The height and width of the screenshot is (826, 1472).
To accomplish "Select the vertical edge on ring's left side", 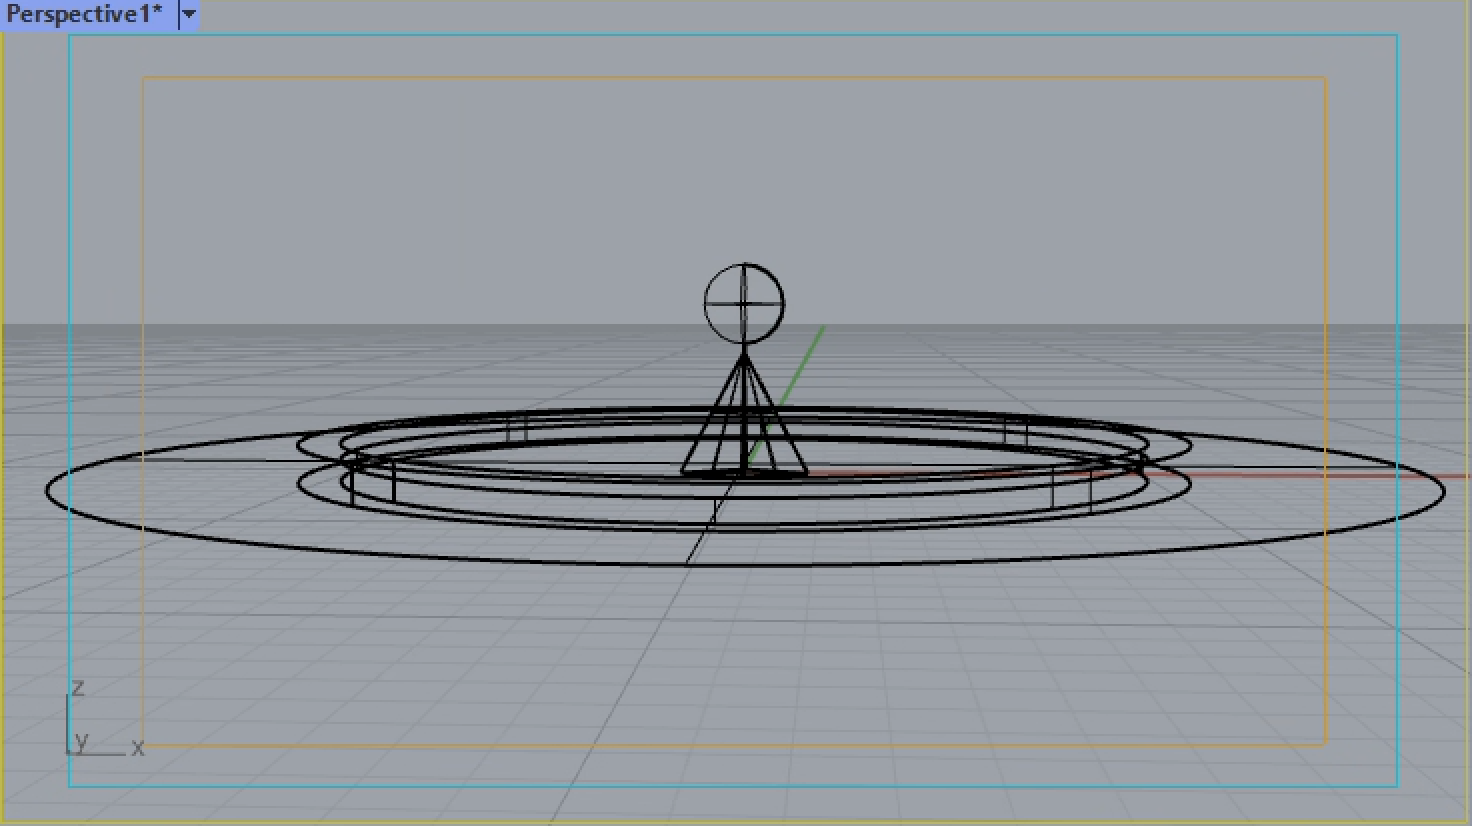I will click(x=394, y=483).
